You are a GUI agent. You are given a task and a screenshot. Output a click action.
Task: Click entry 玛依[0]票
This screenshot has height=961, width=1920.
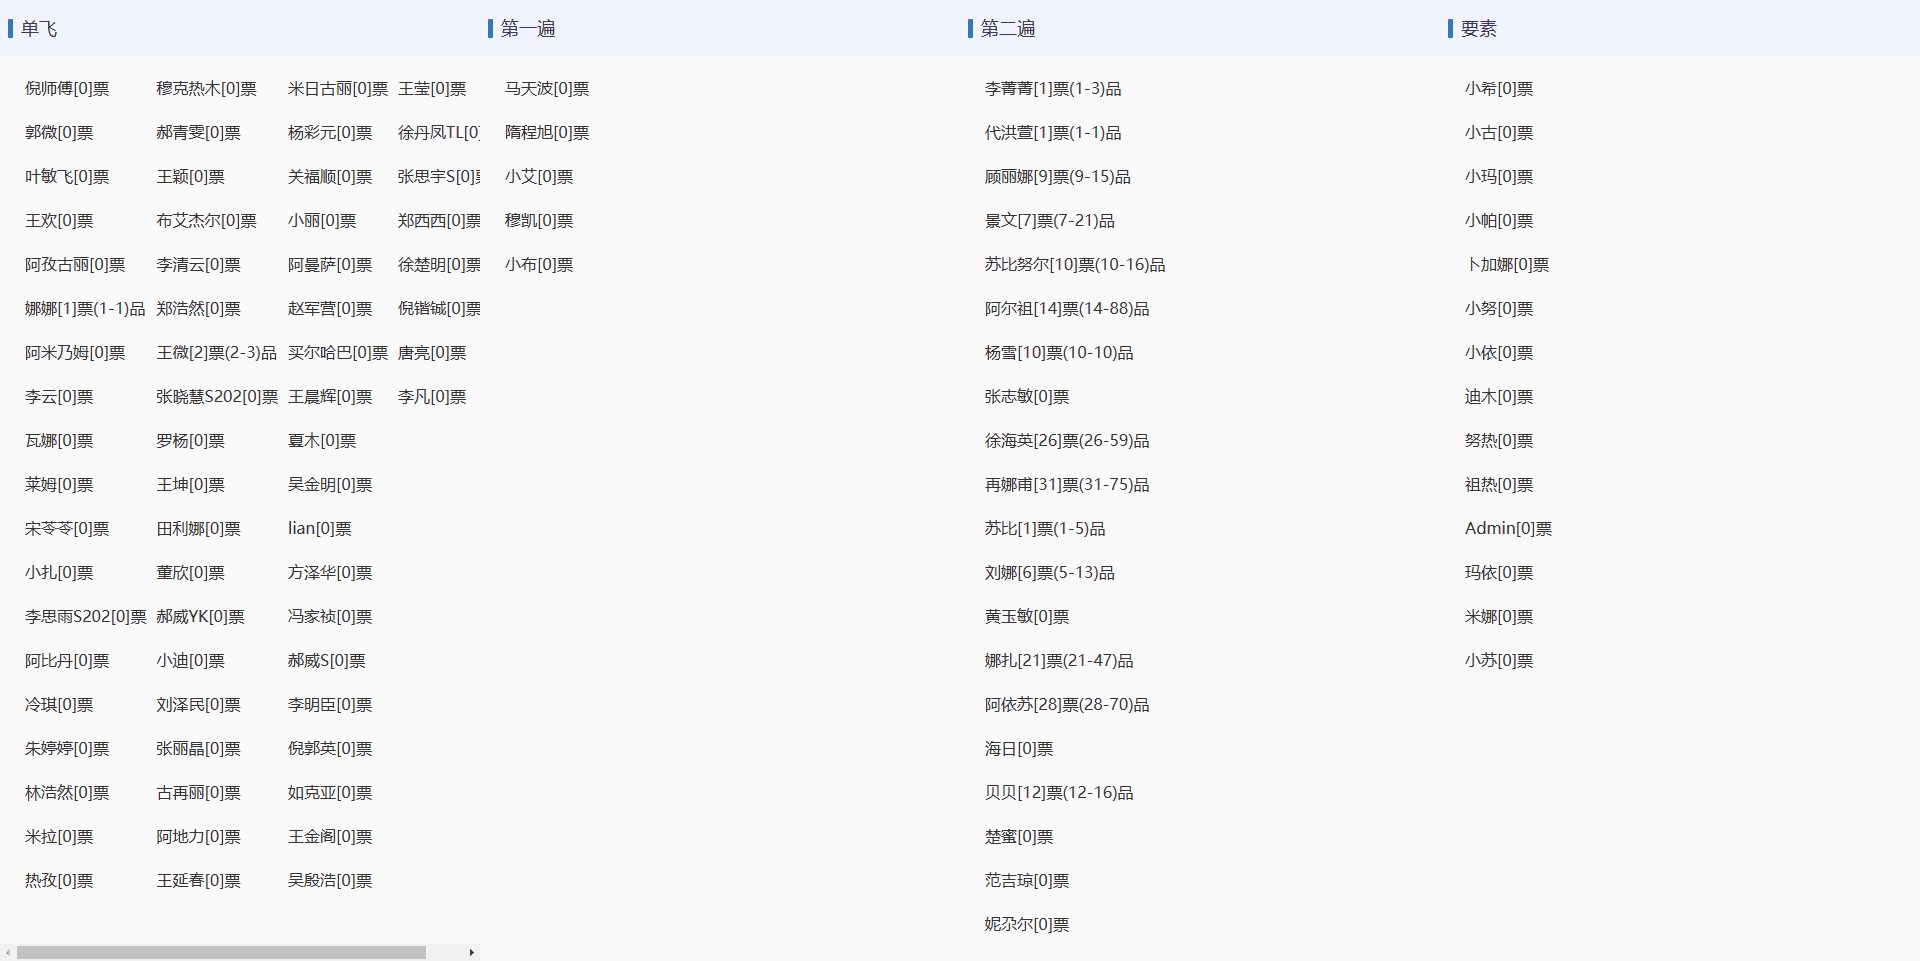[1499, 573]
